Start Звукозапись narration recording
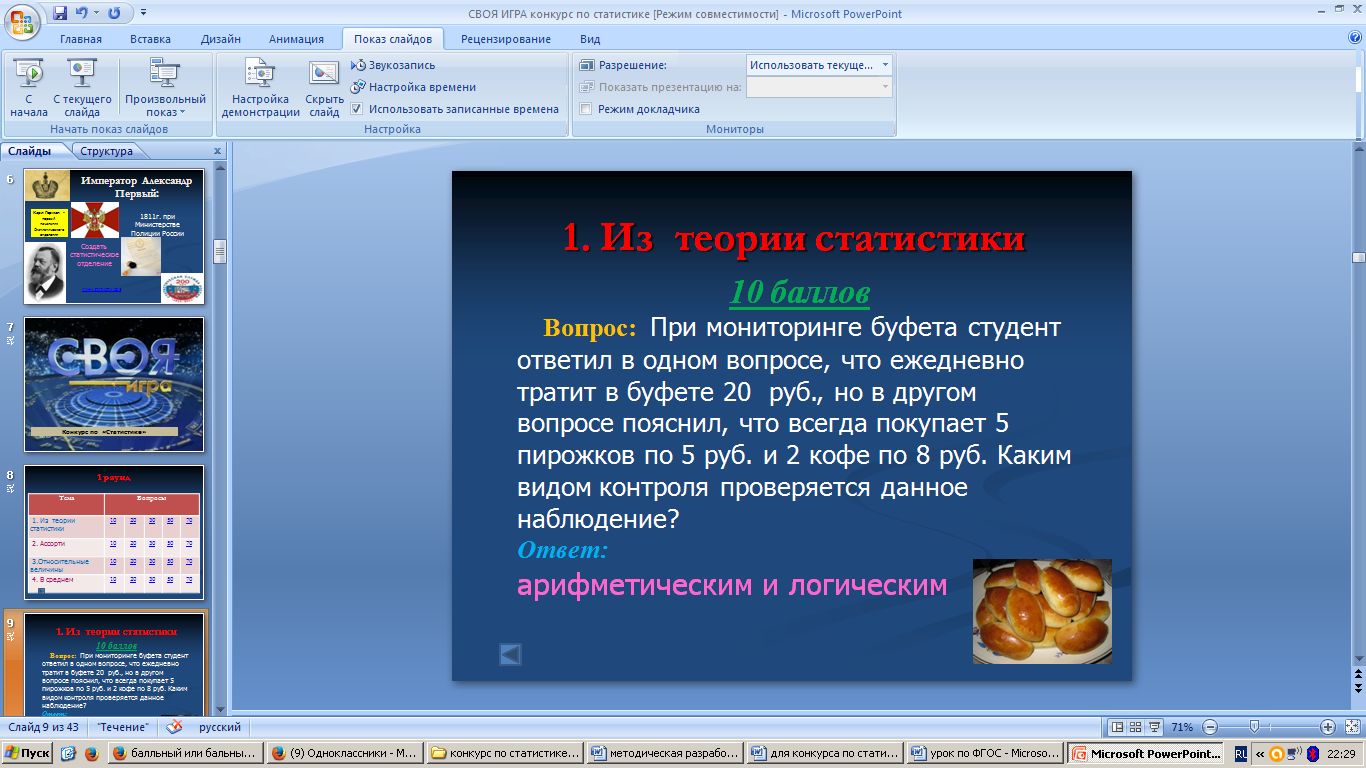 point(393,65)
